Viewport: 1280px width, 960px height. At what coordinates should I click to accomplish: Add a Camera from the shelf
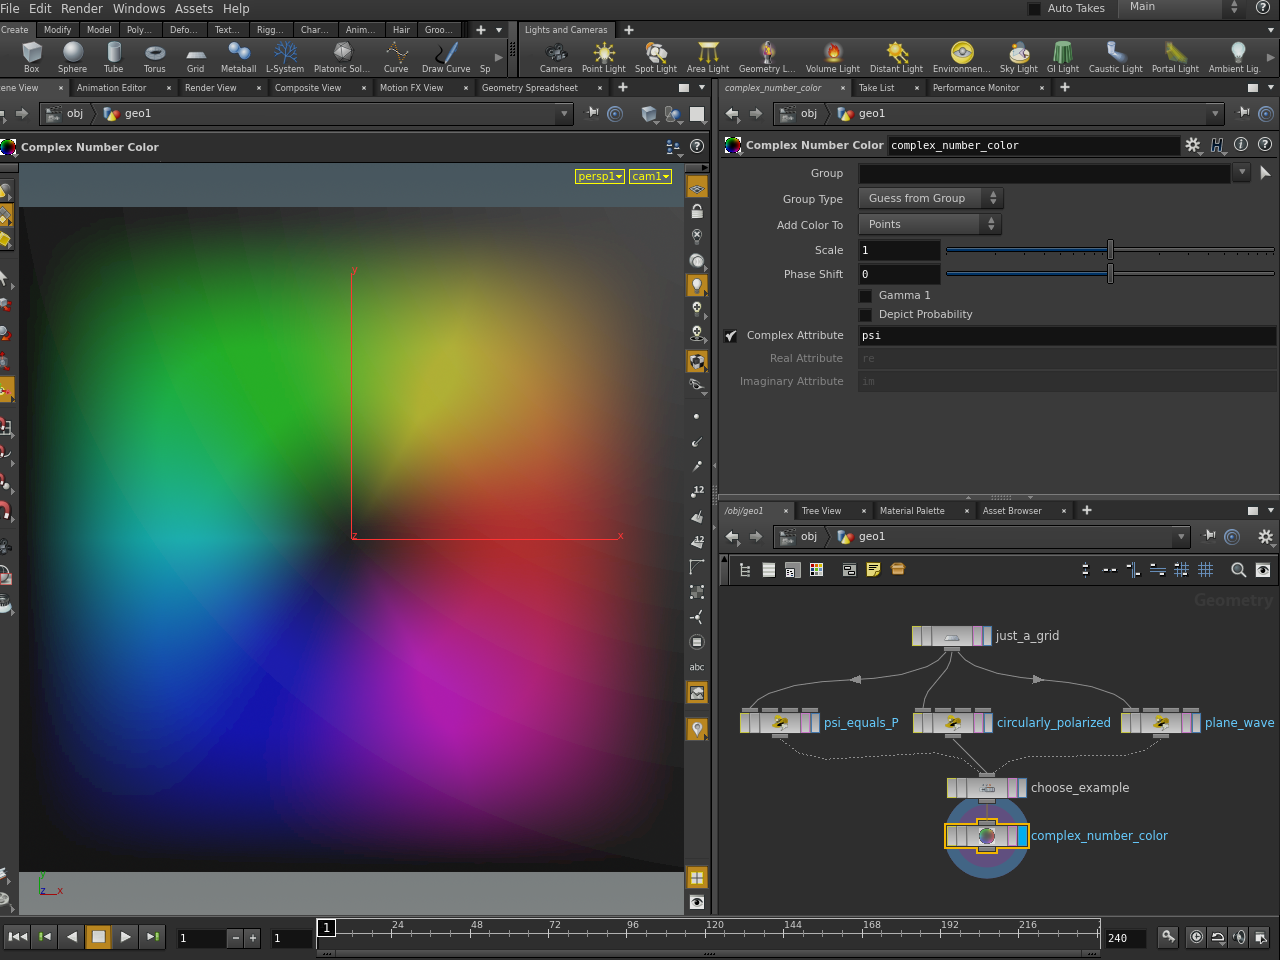[556, 57]
